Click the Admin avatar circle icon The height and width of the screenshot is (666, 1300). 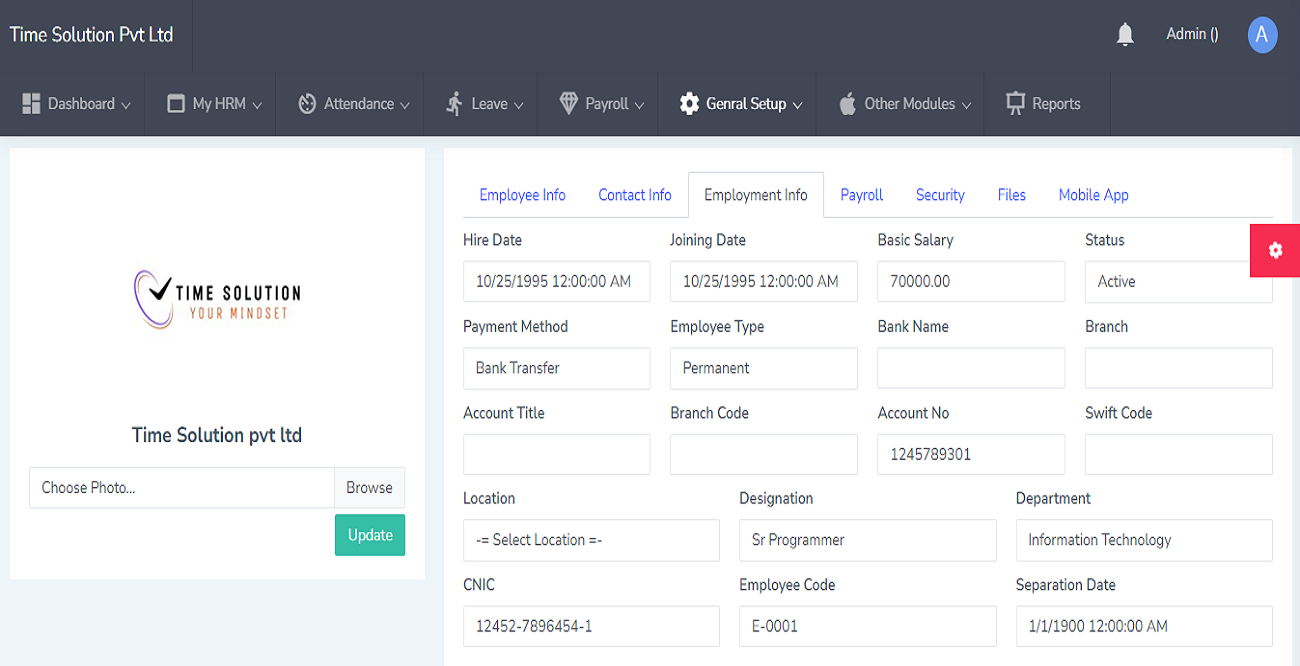coord(1262,35)
